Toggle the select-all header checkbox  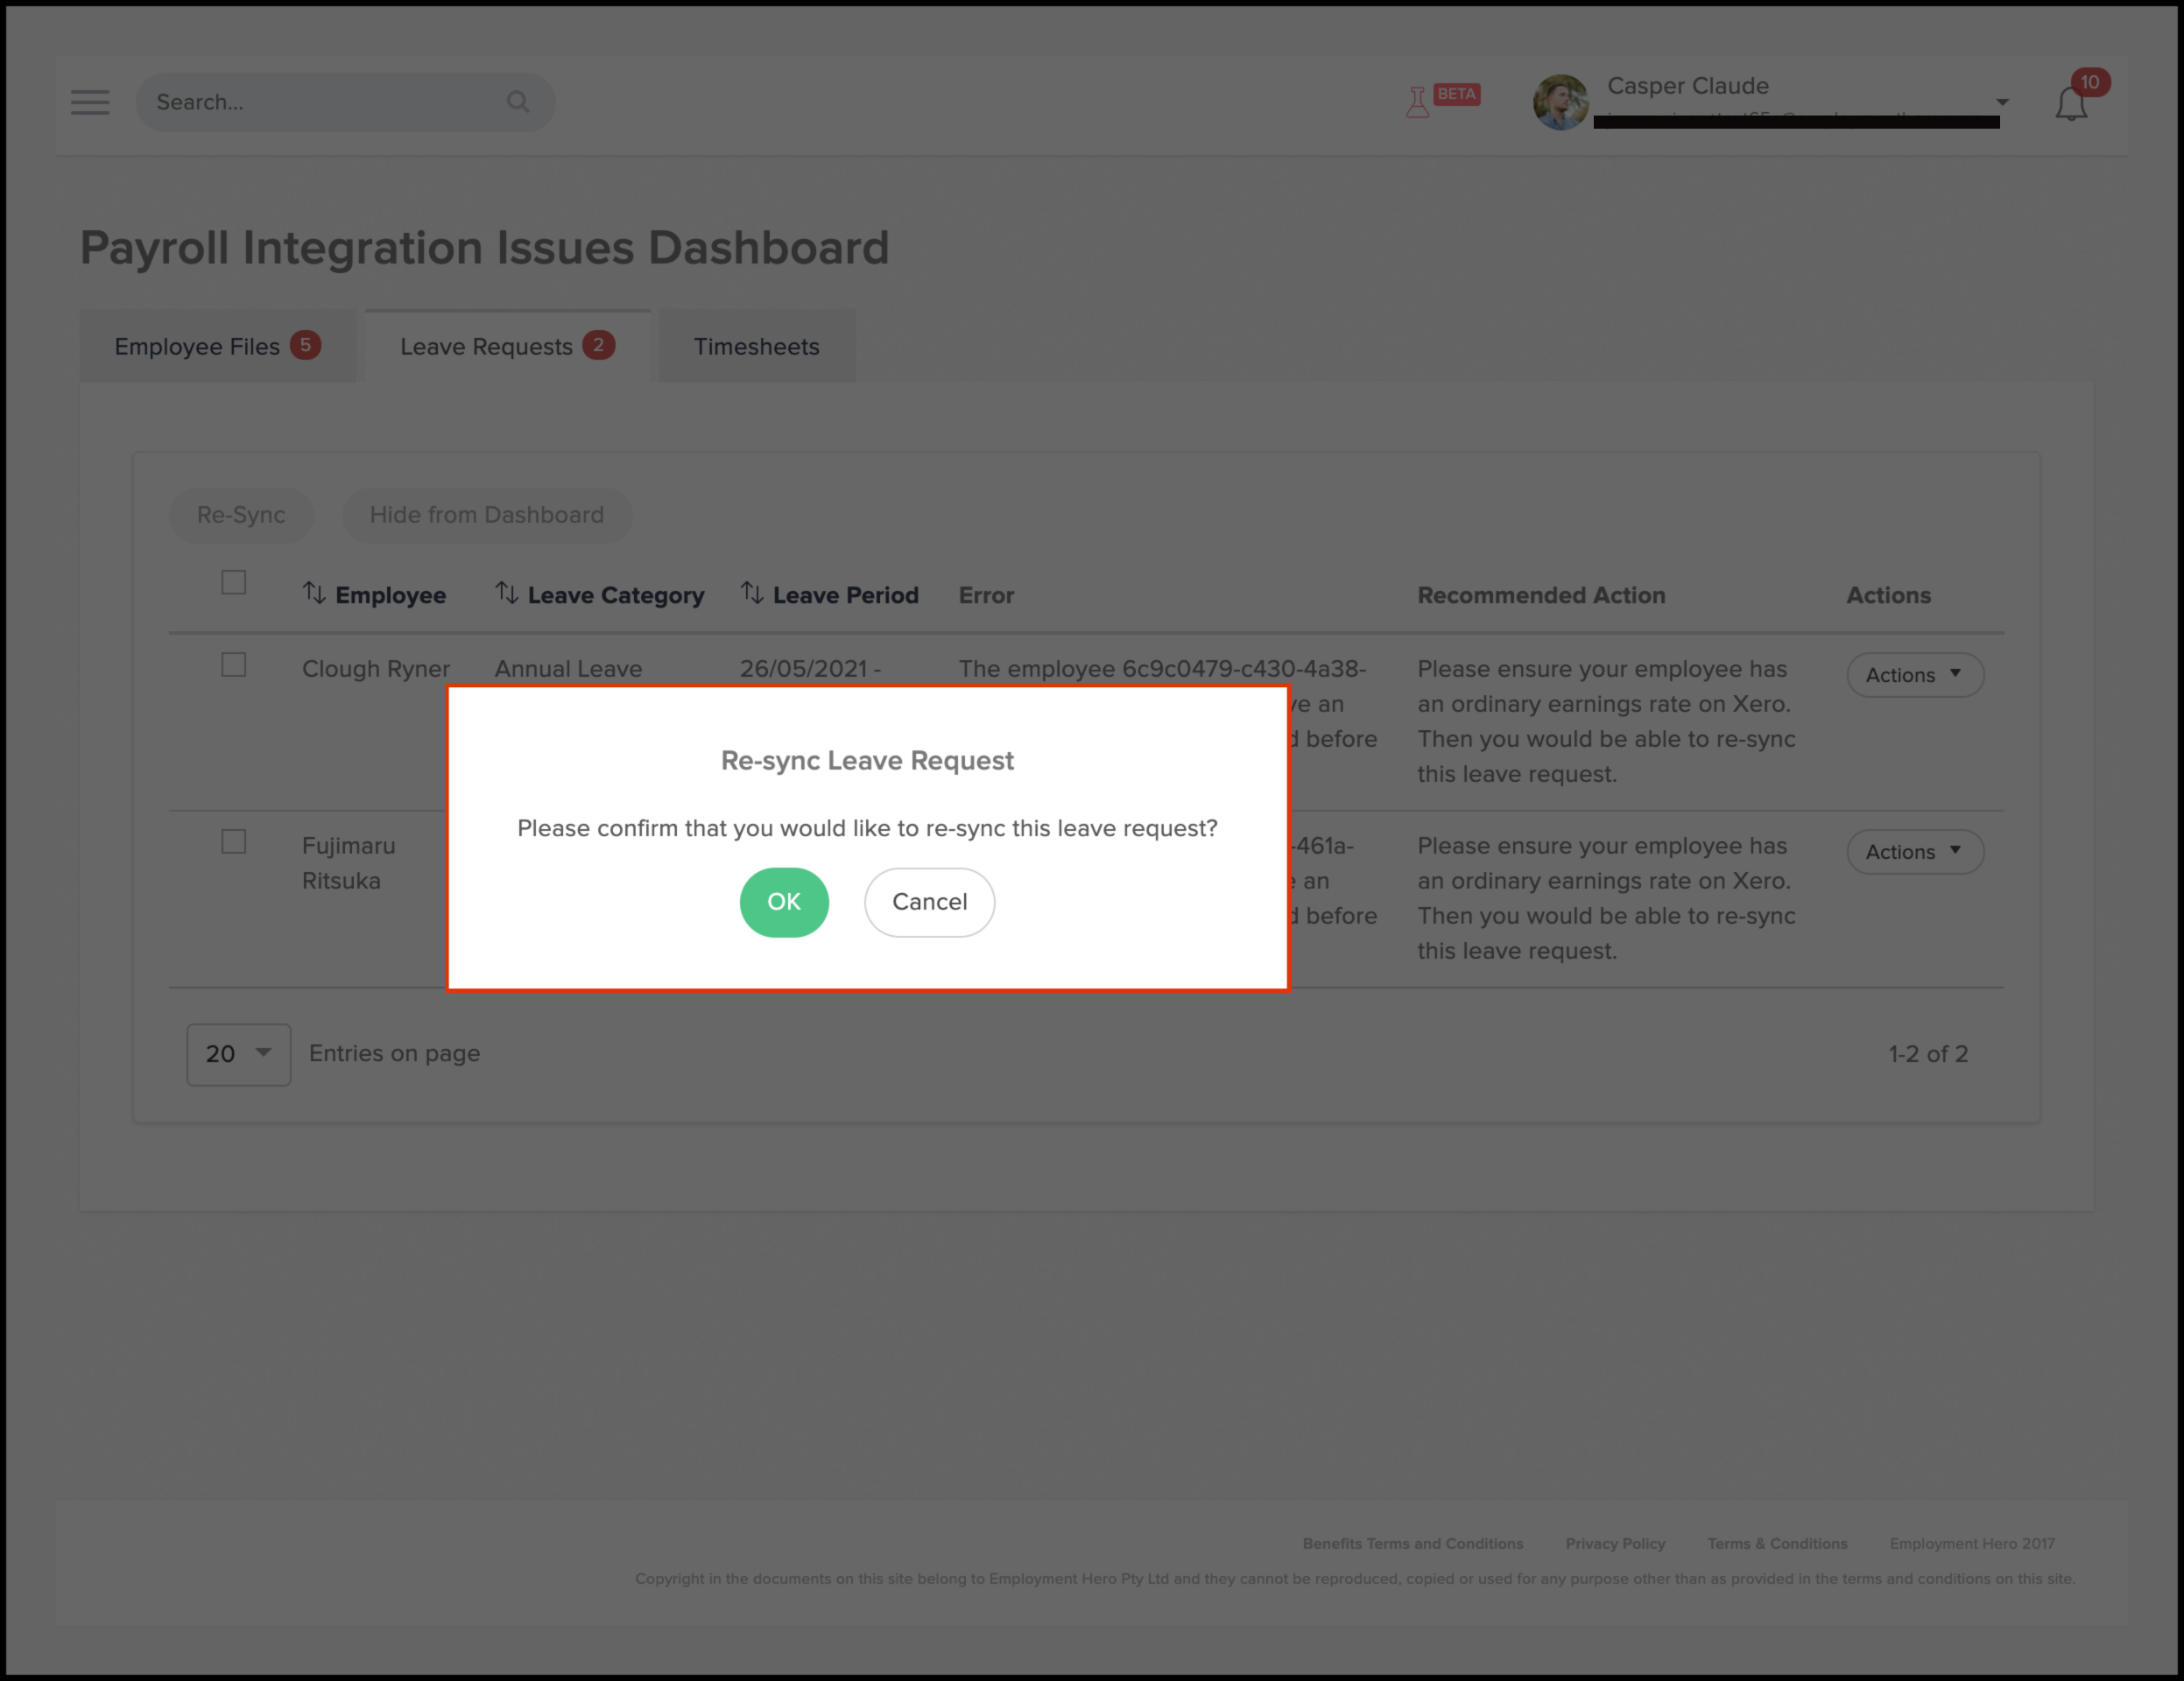(233, 583)
